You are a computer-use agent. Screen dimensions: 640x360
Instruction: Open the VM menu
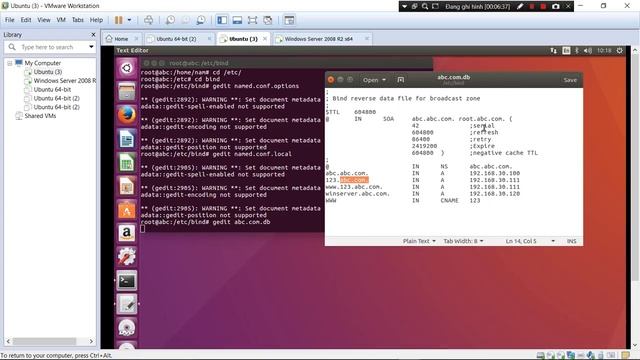pos(61,20)
